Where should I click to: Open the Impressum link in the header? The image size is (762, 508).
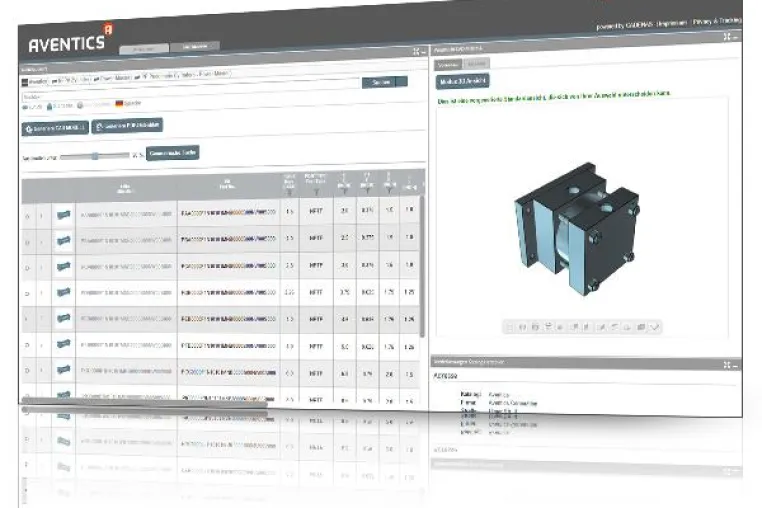(672, 23)
